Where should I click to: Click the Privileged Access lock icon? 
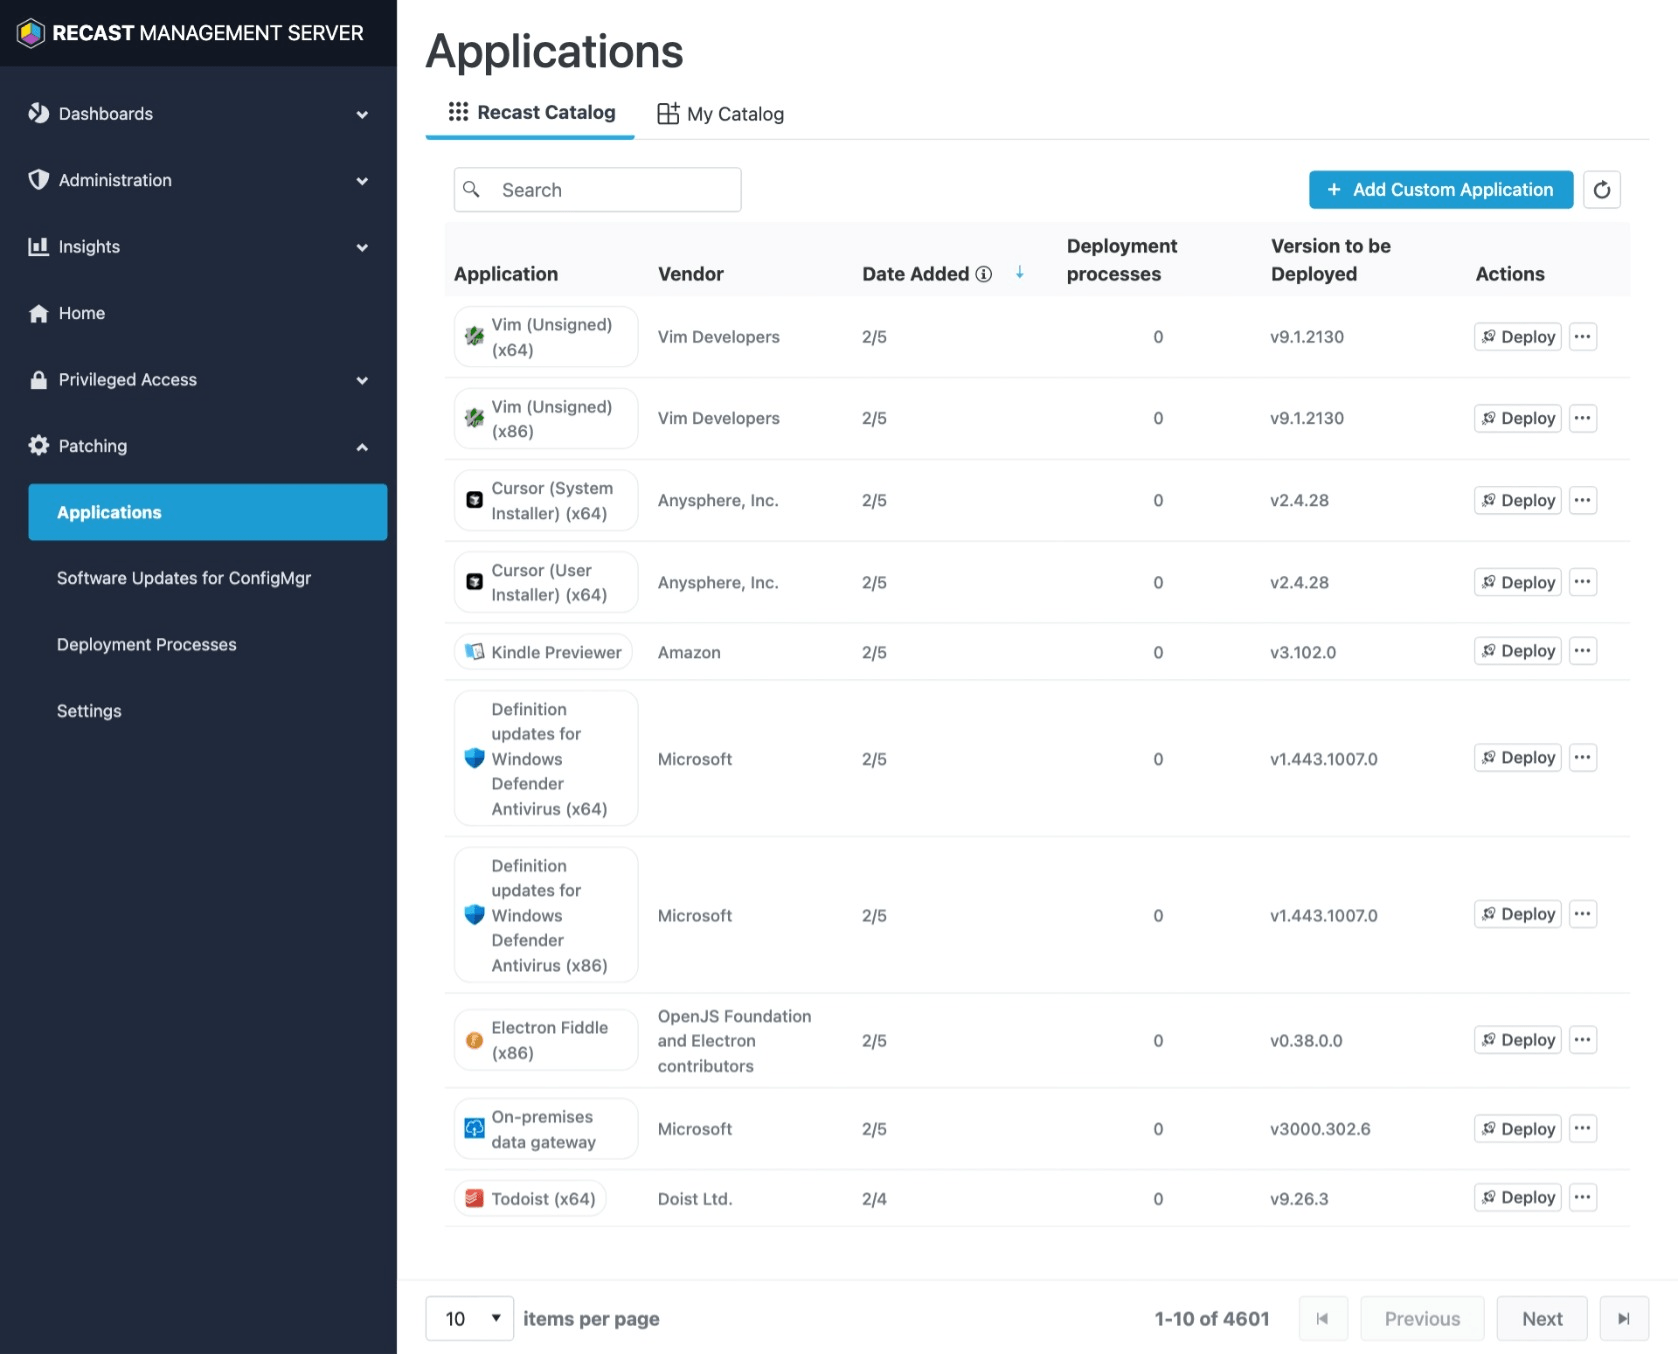[38, 380]
